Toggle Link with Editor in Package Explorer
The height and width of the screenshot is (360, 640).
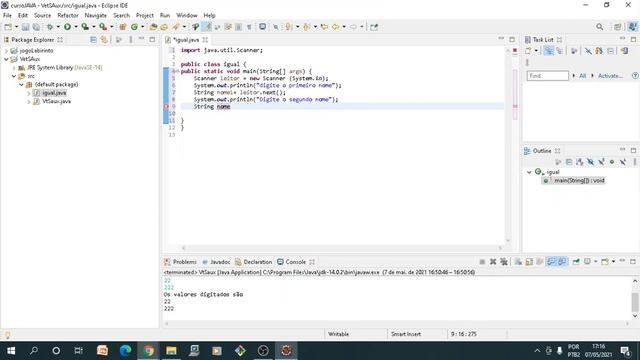[x=104, y=40]
